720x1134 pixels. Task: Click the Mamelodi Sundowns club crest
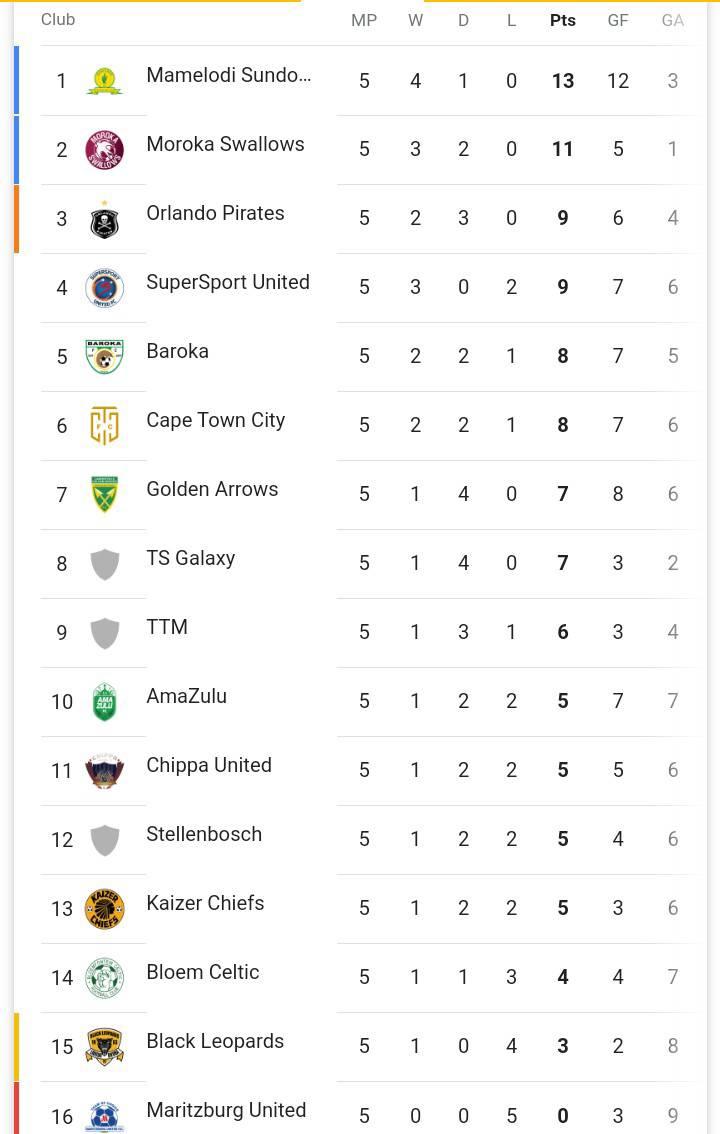click(x=105, y=81)
